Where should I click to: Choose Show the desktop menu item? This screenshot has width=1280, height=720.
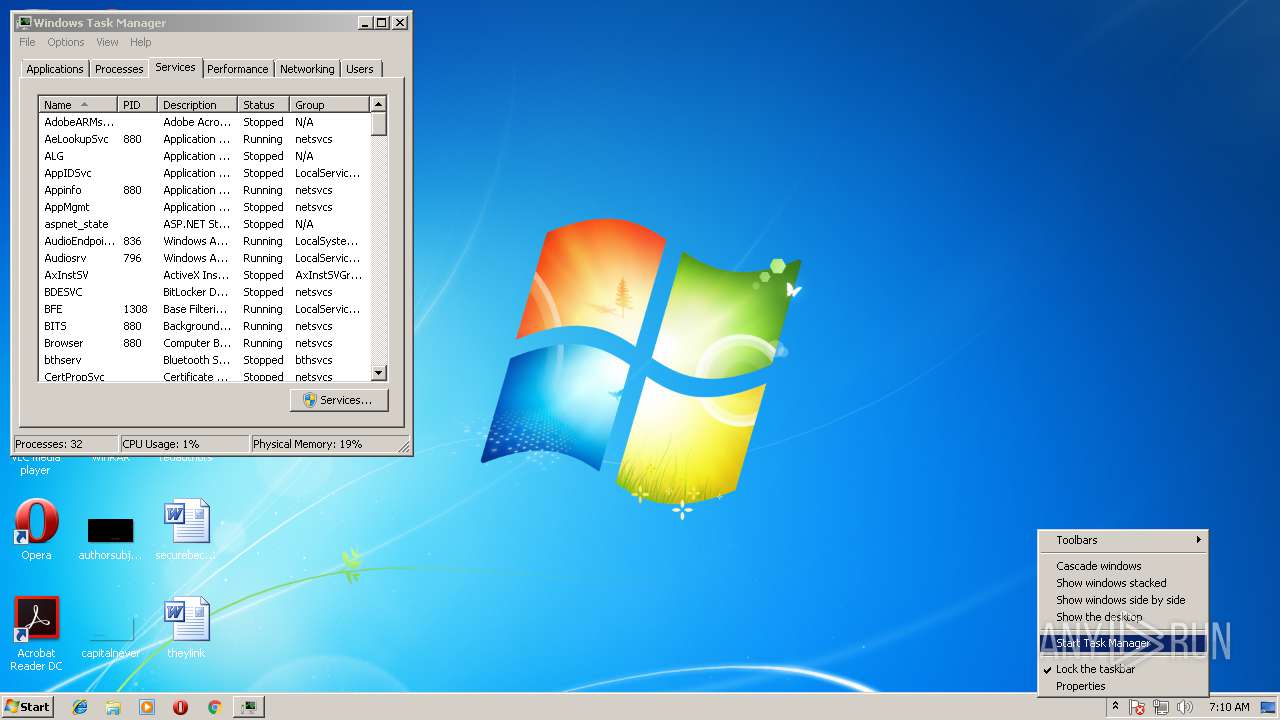1123,617
